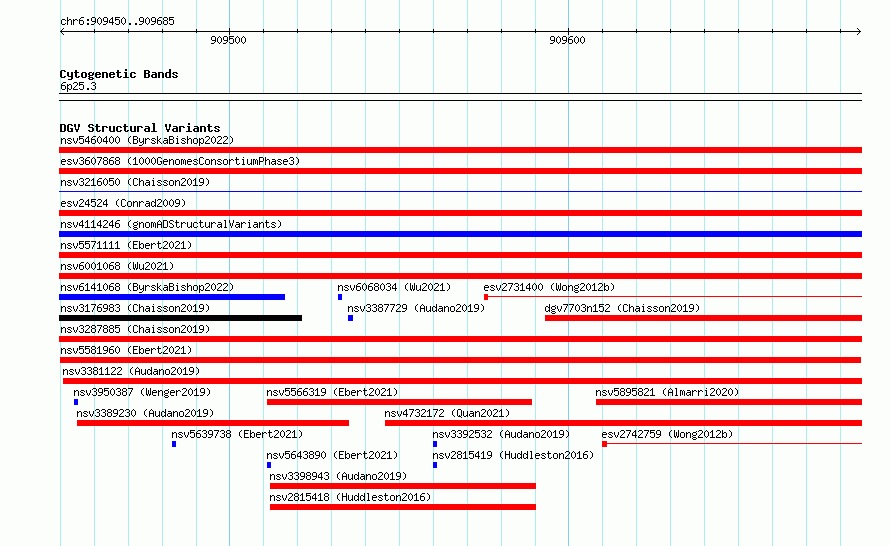Select the nsv3216050 (Chaisson2019) label
The image size is (890, 546).
point(135,182)
